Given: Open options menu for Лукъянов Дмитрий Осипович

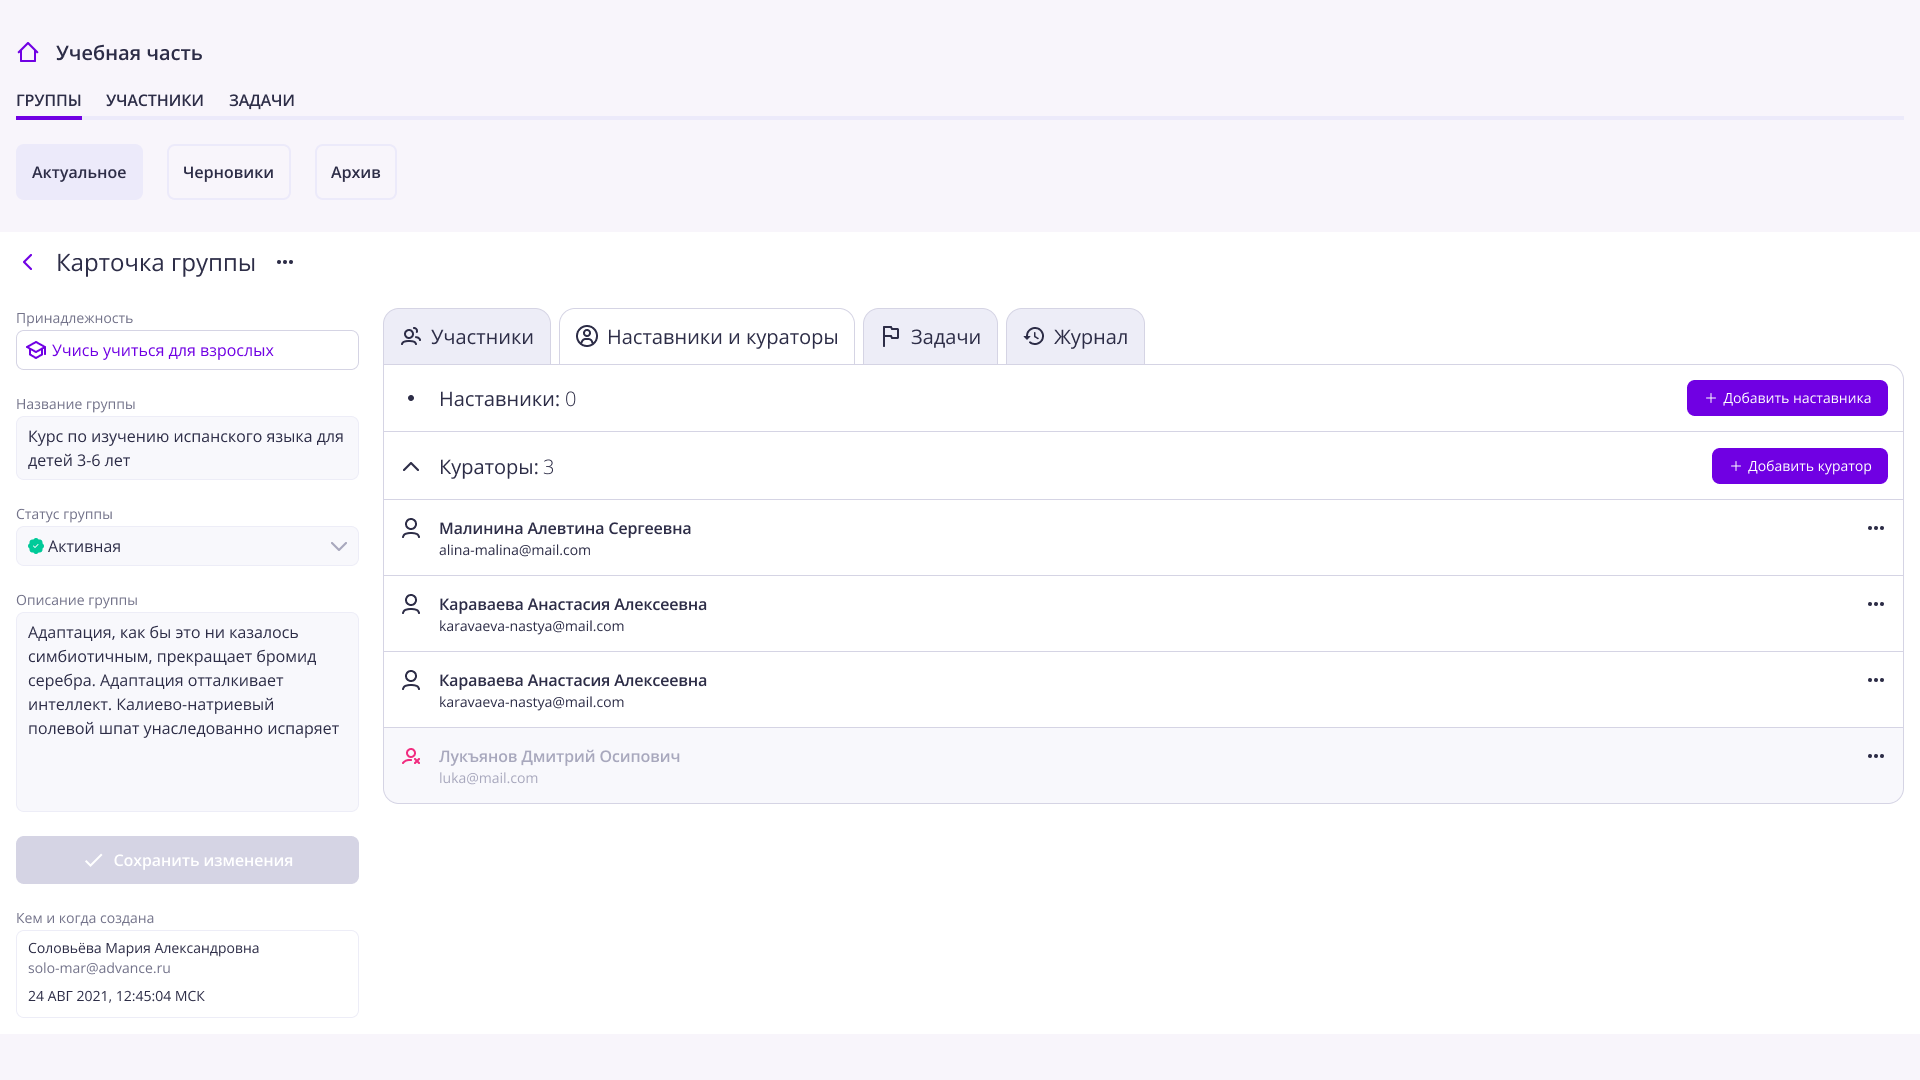Looking at the screenshot, I should coord(1876,756).
